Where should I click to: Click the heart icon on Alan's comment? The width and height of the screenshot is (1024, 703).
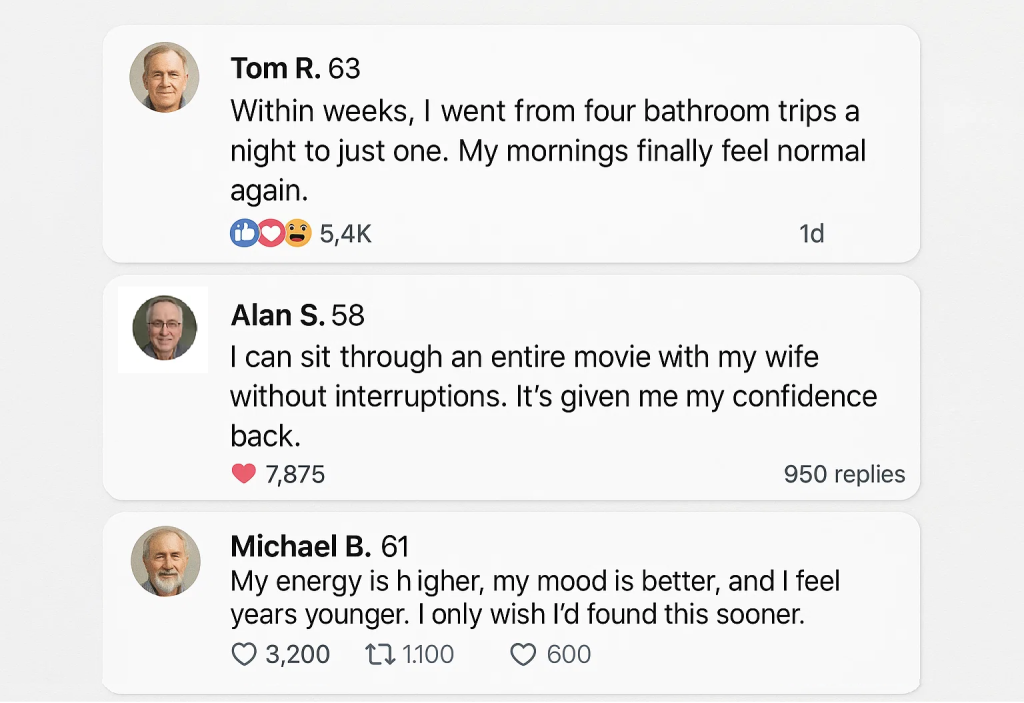click(244, 474)
